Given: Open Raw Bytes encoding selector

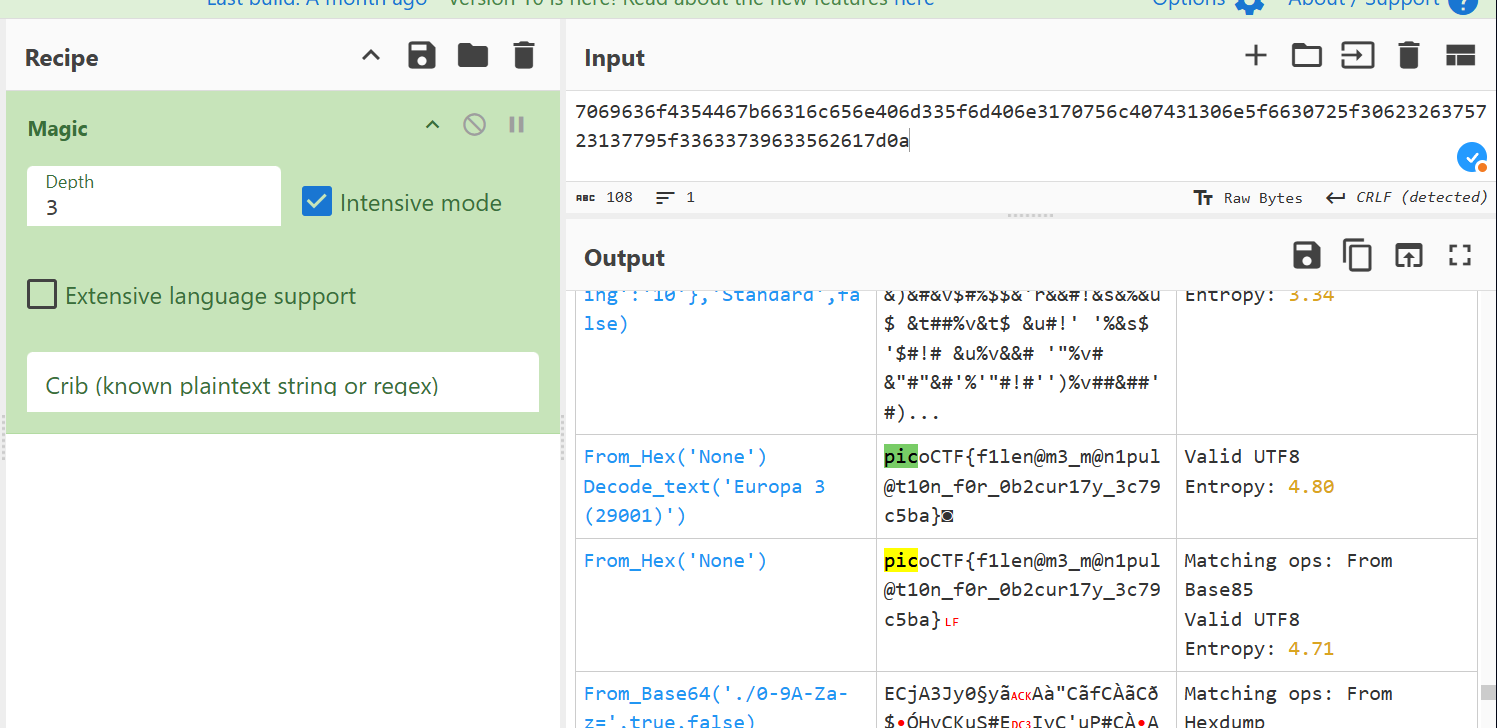Looking at the screenshot, I should 1249,198.
